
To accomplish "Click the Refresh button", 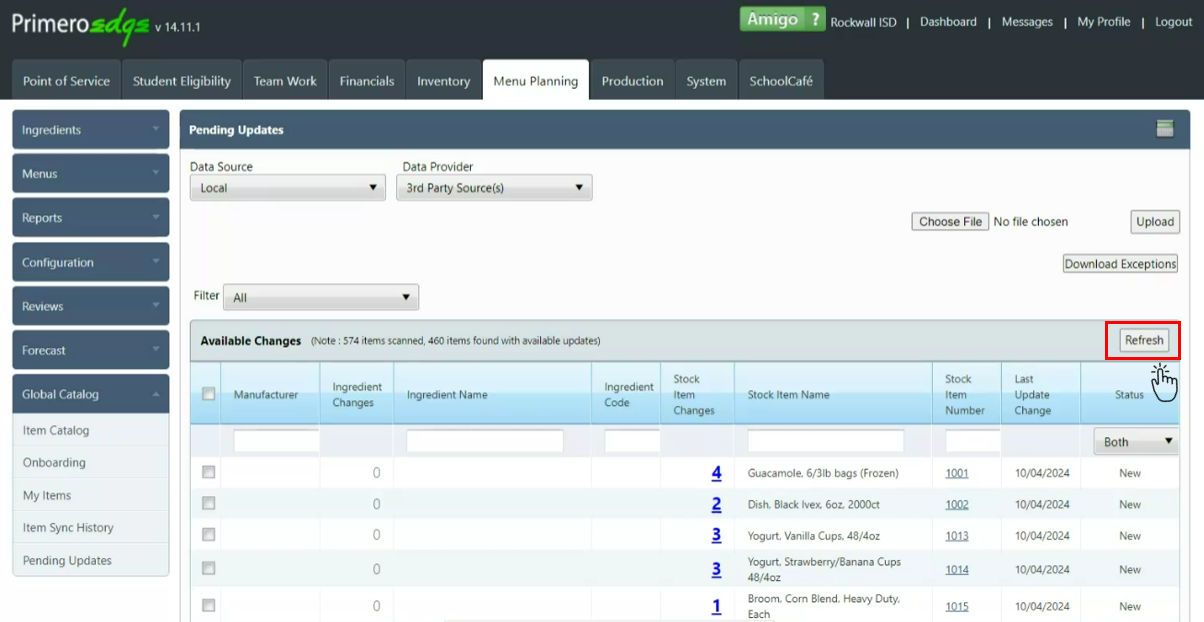I will click(x=1142, y=339).
